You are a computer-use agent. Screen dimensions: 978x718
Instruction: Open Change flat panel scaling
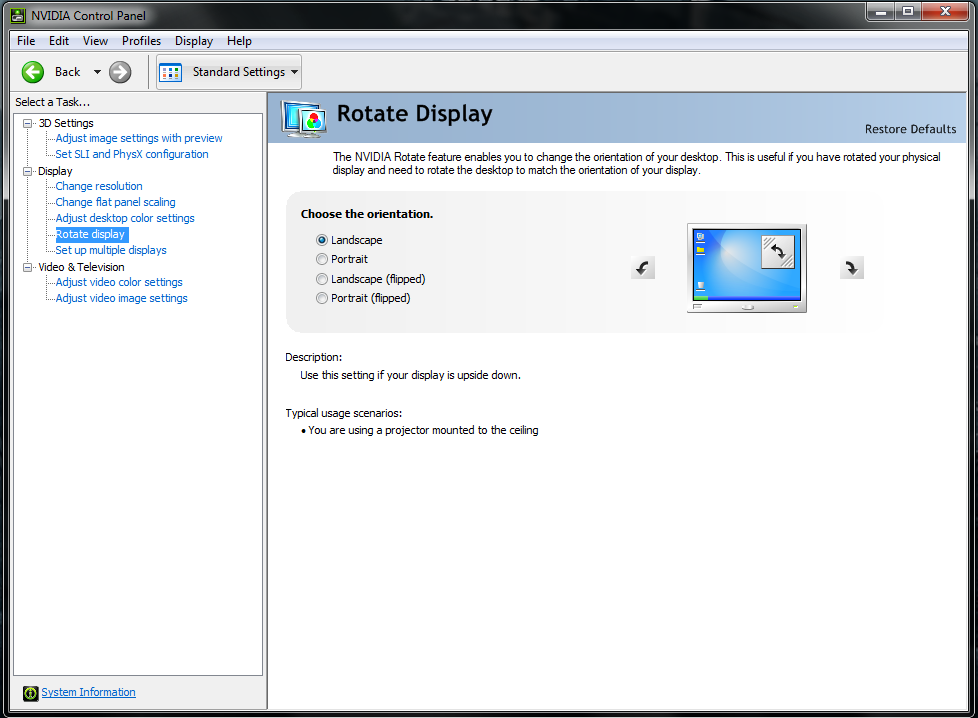(x=115, y=202)
